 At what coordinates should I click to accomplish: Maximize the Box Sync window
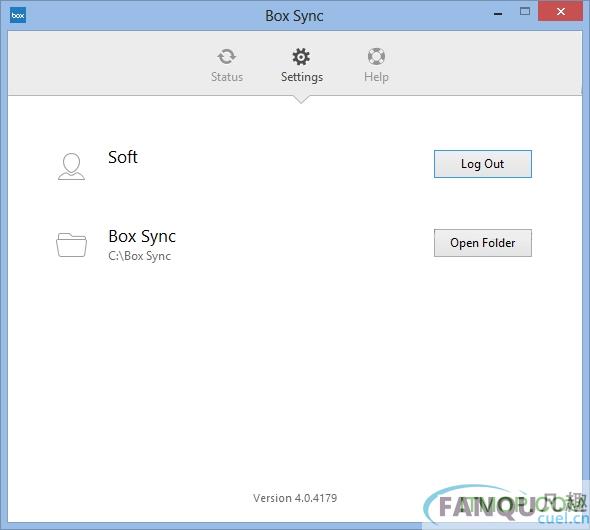point(525,11)
